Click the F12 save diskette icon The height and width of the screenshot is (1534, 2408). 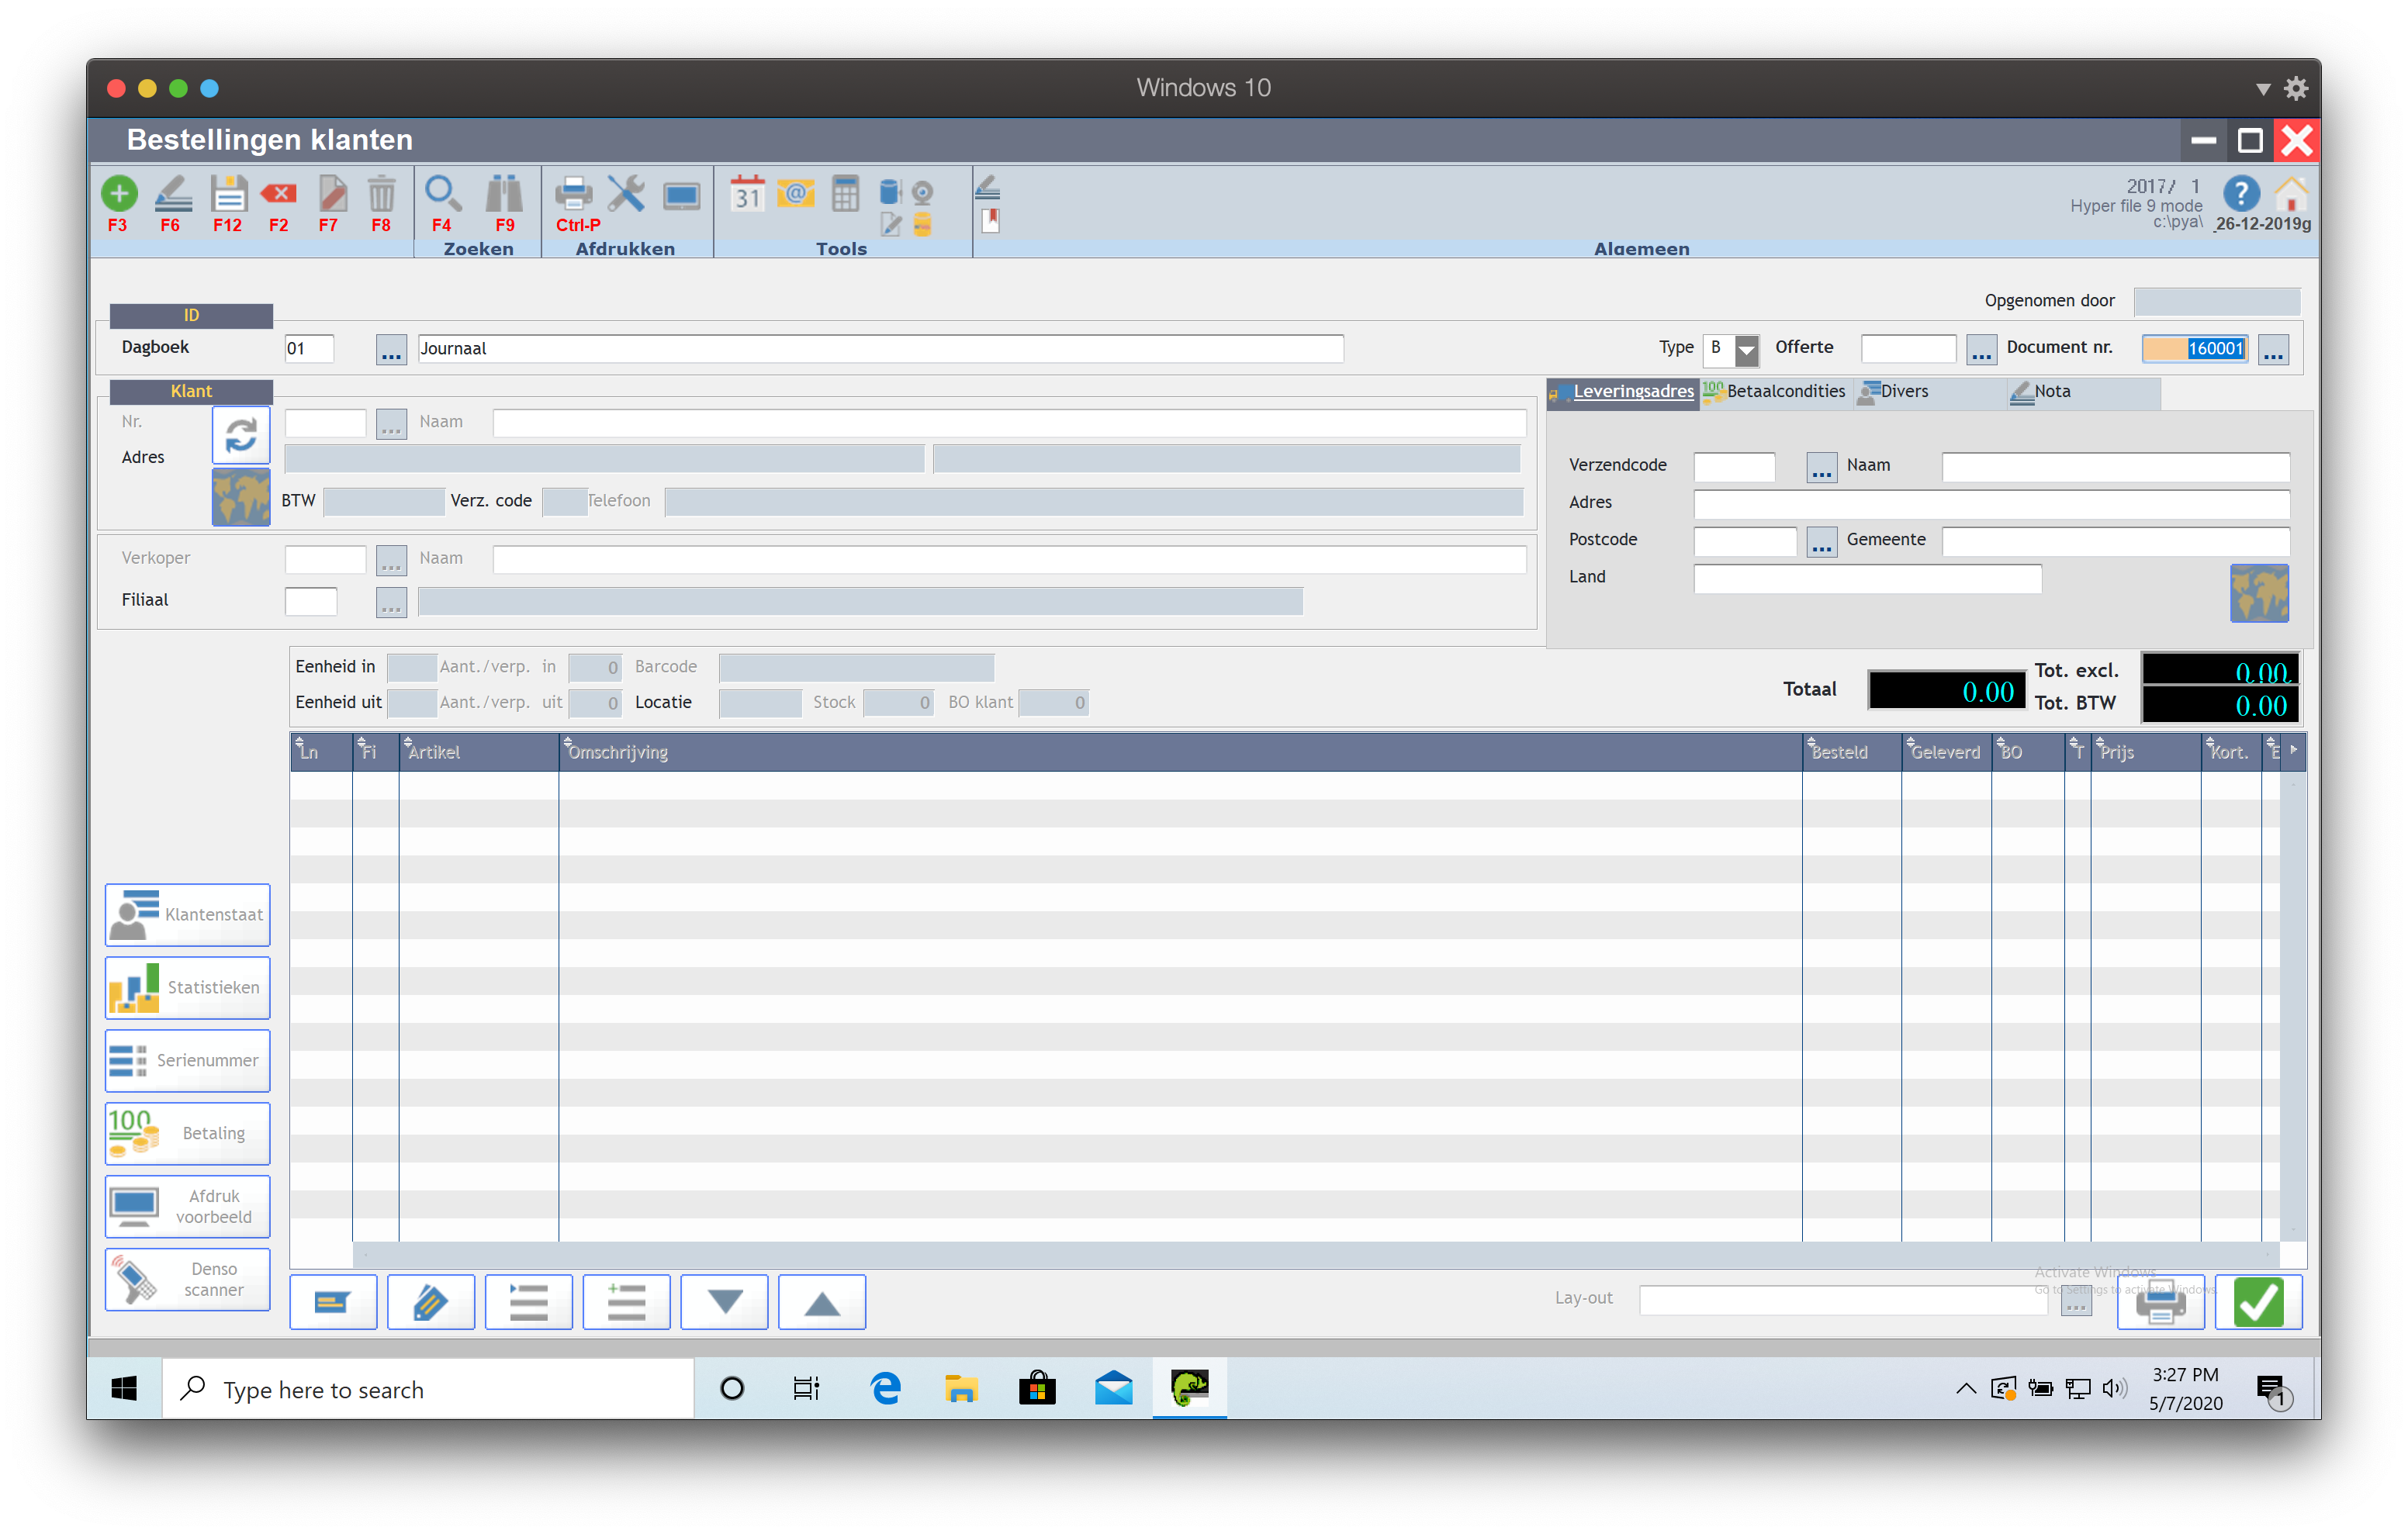[228, 193]
